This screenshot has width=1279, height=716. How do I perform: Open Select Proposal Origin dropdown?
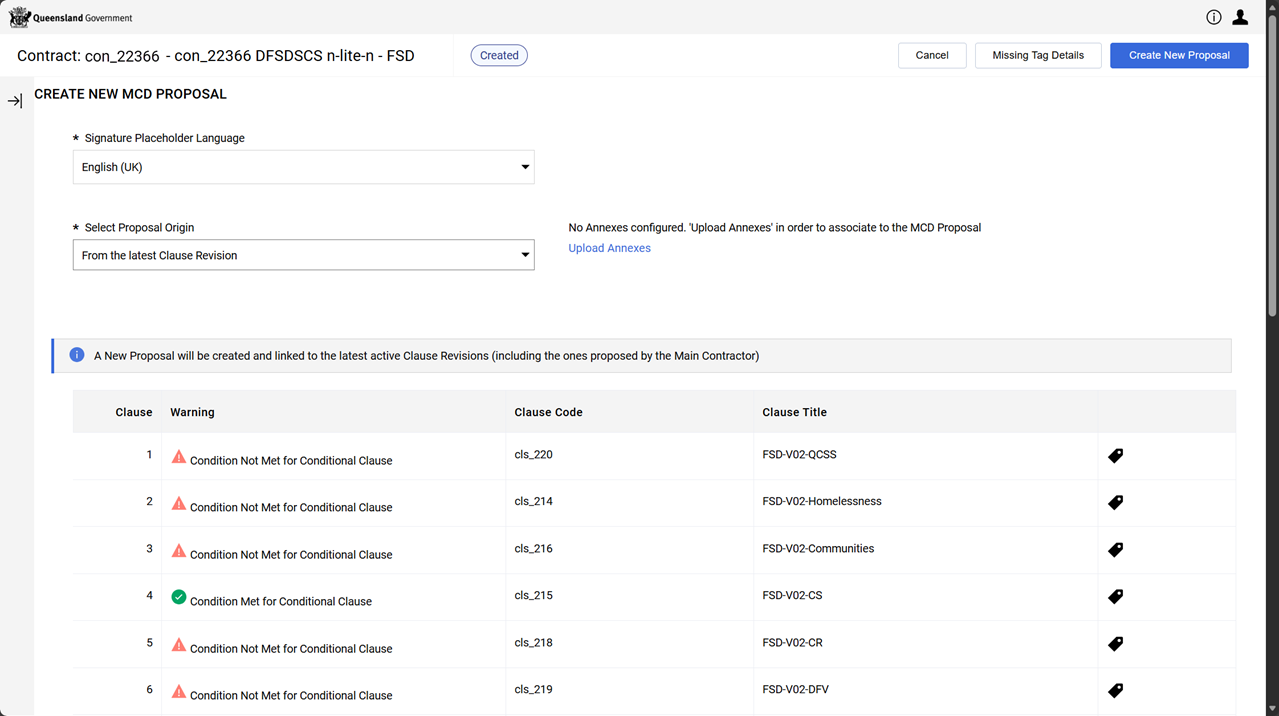303,255
